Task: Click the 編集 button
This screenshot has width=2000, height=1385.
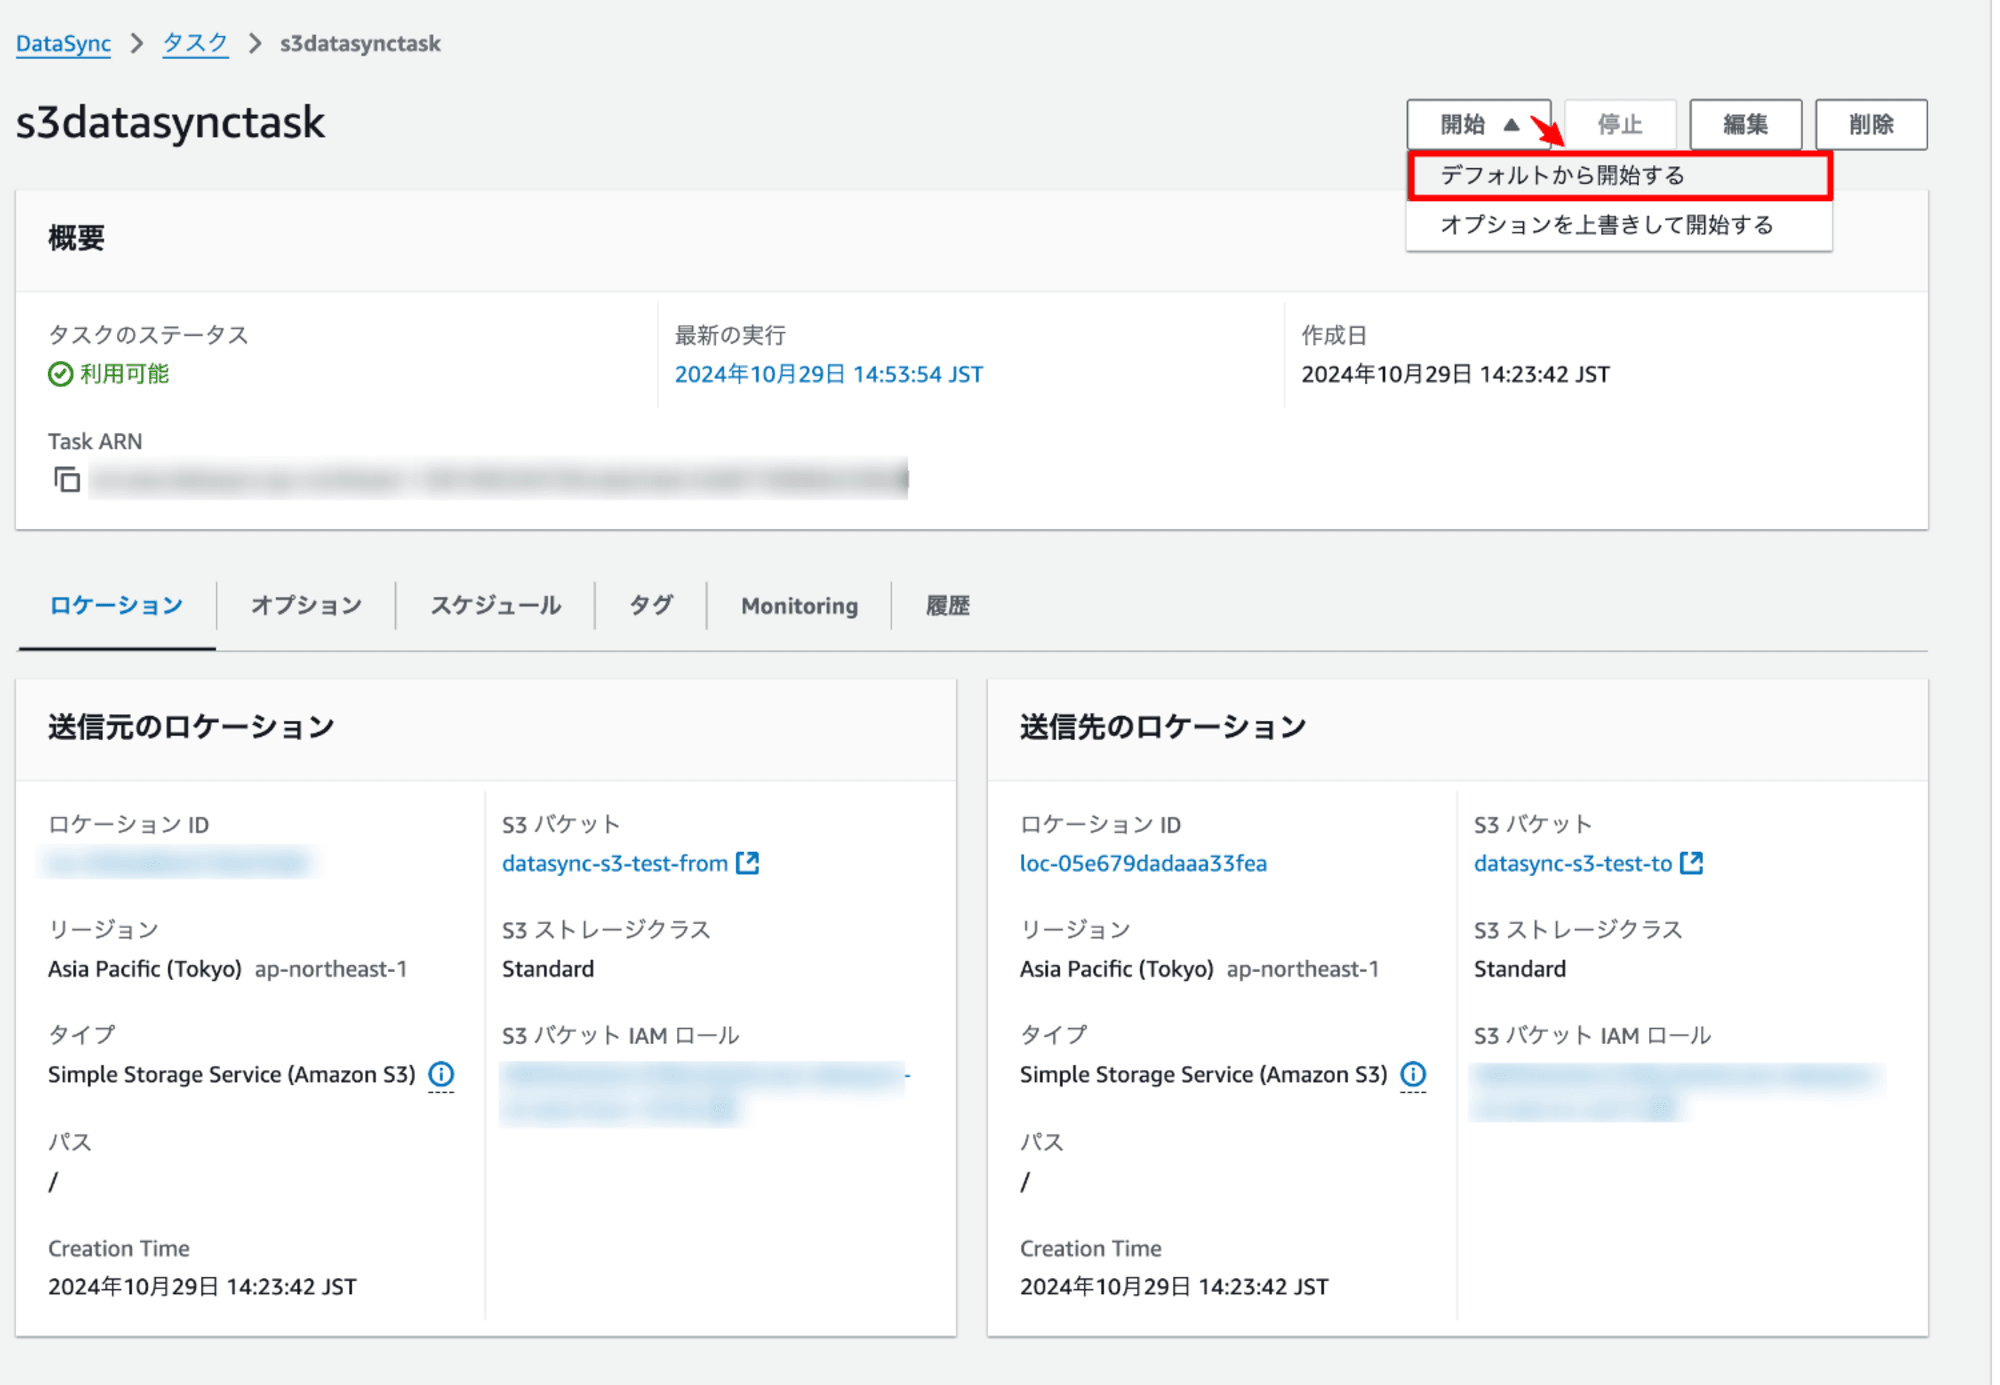Action: point(1745,124)
